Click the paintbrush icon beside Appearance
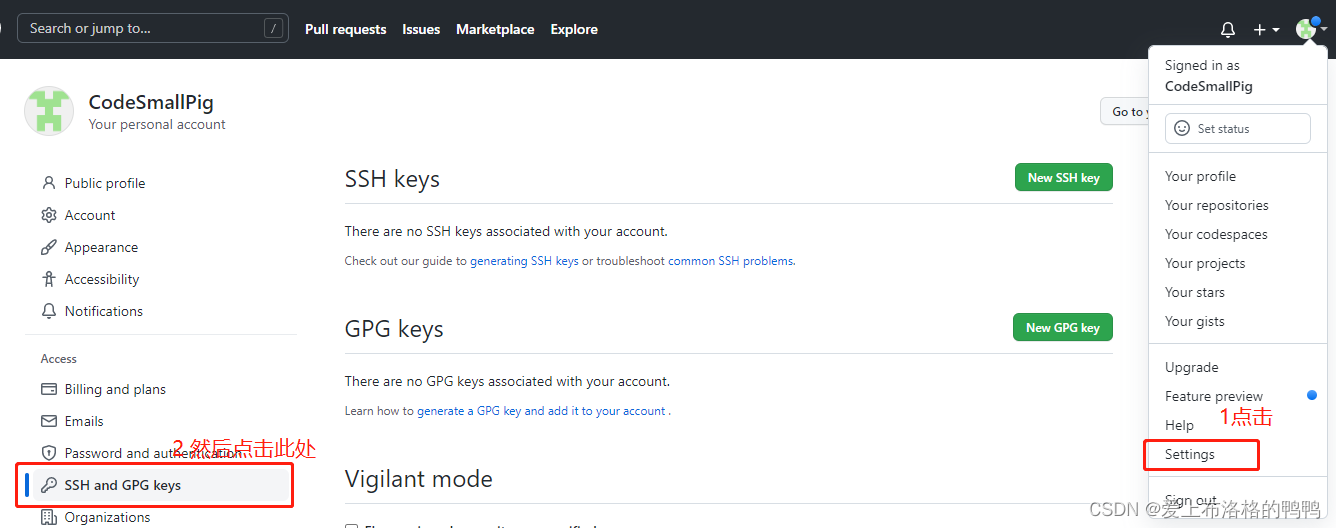Screen dimensions: 1336x528 coord(49,247)
